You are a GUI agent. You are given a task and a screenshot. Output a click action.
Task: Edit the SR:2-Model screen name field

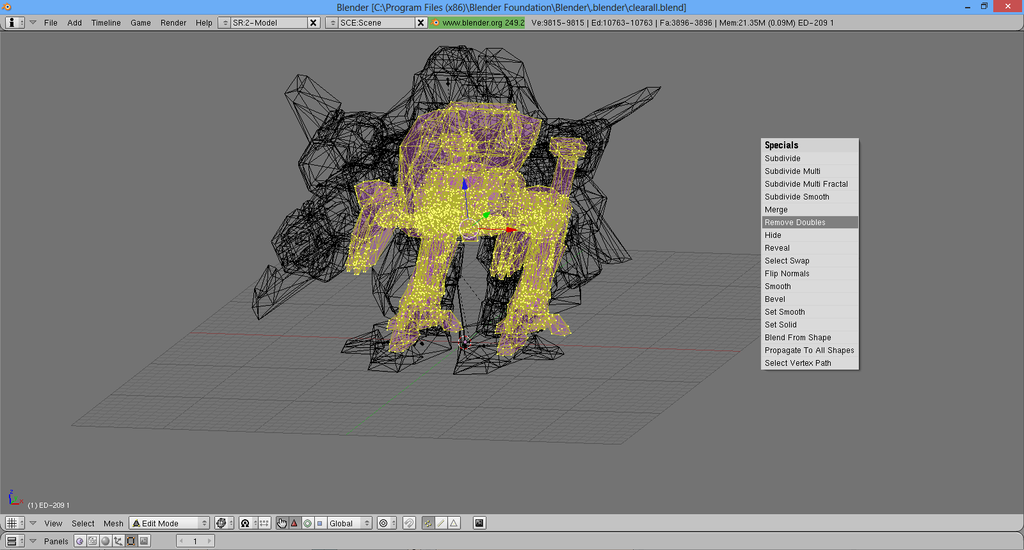click(x=268, y=23)
